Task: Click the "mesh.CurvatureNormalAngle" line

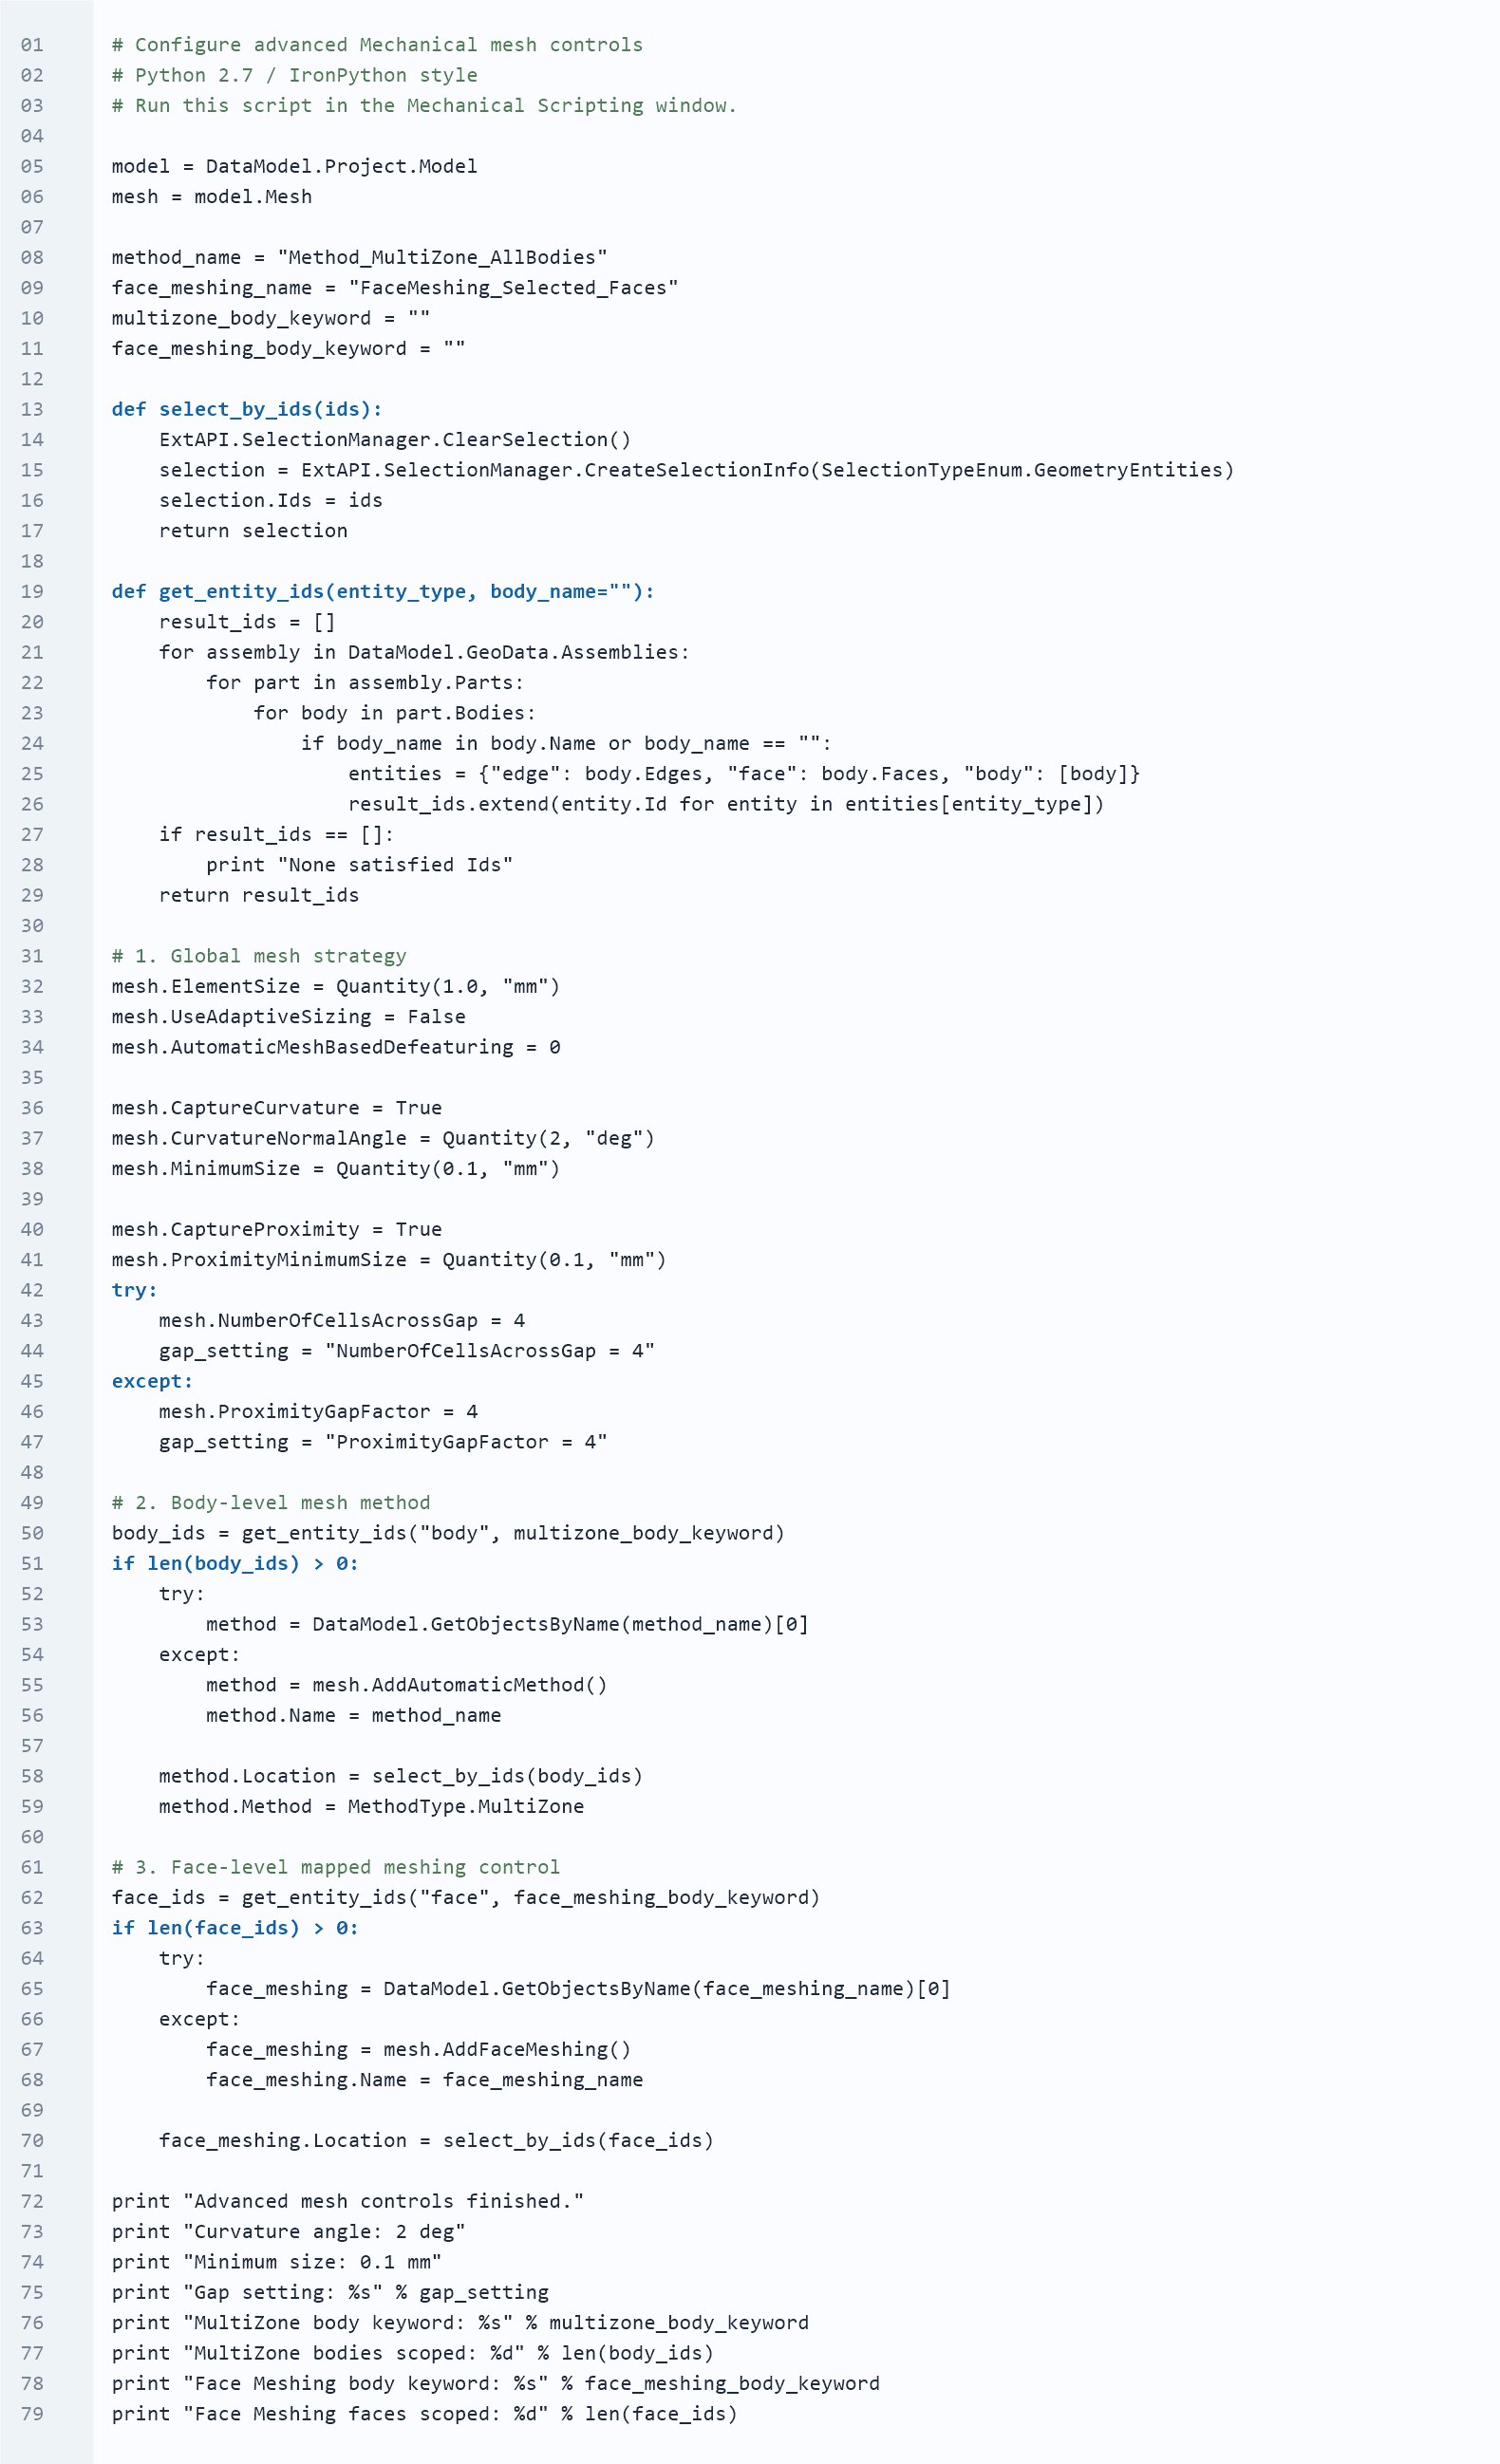Action: (x=383, y=1138)
